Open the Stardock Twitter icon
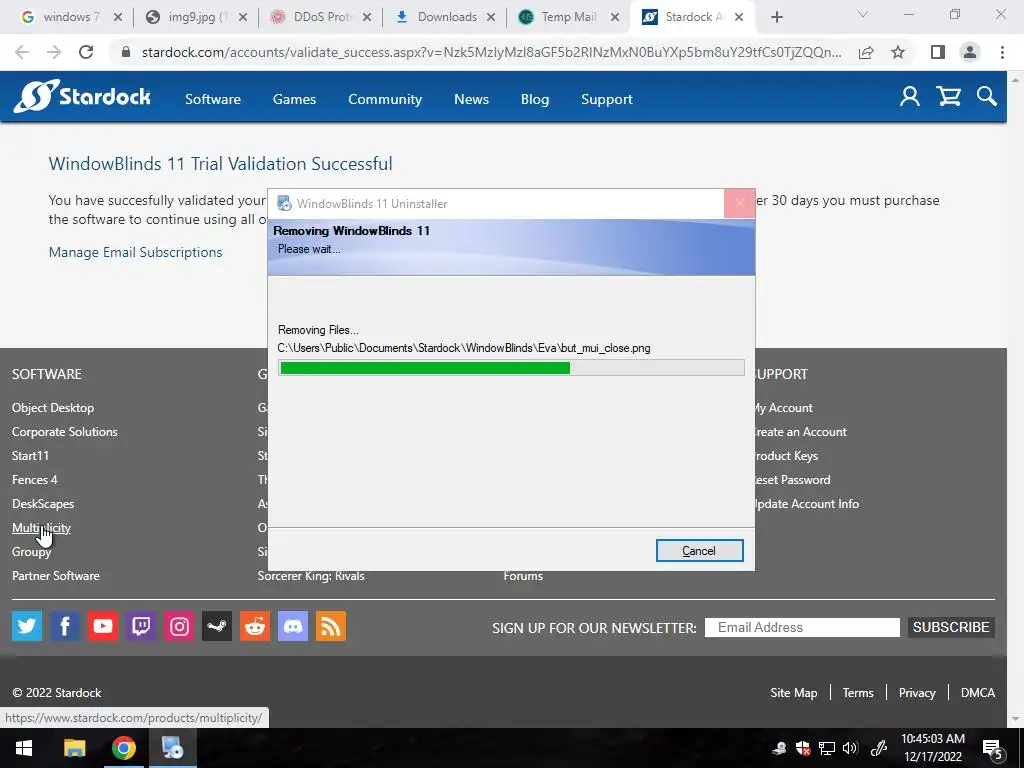Viewport: 1024px width, 768px height. [x=27, y=626]
